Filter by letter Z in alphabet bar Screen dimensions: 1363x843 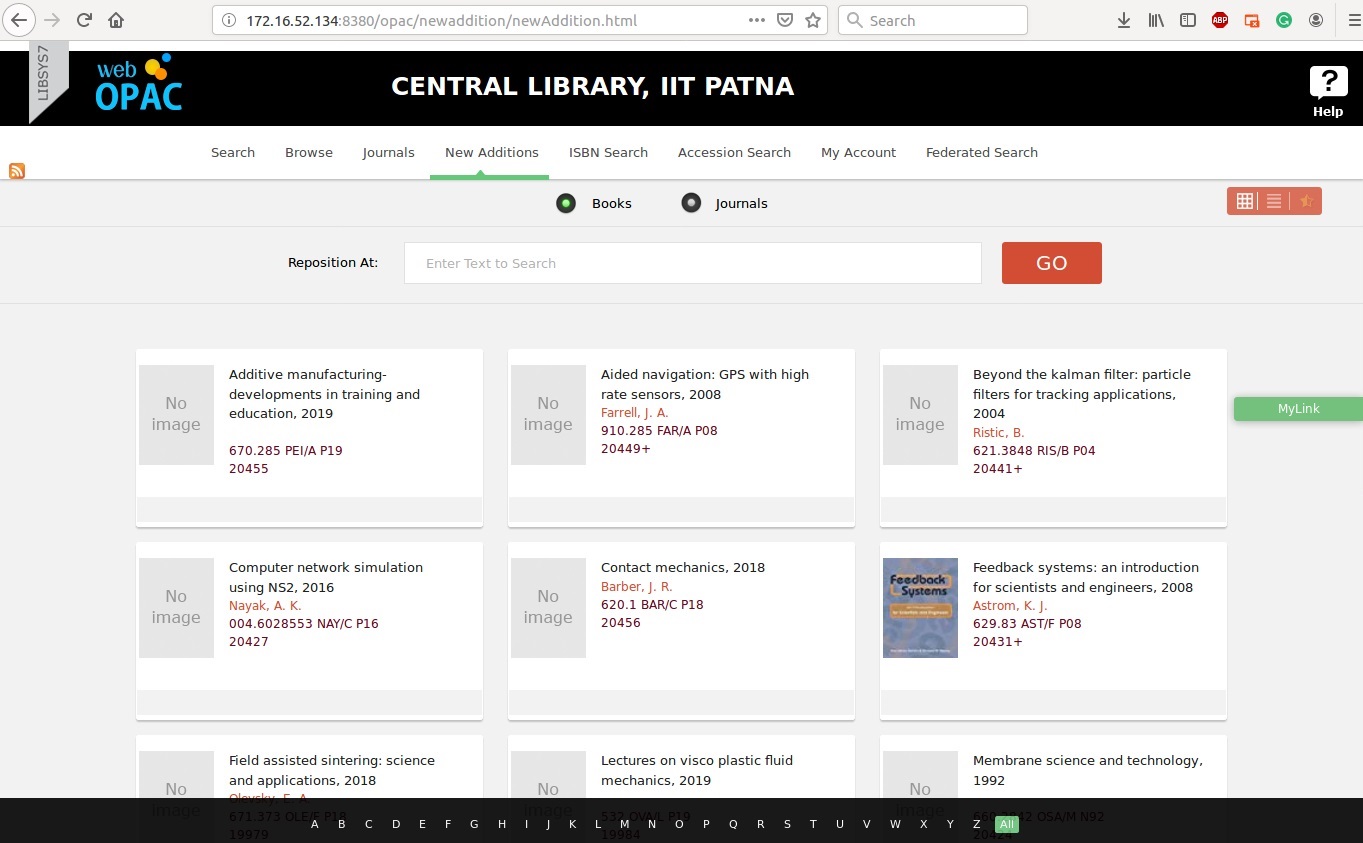tap(976, 824)
